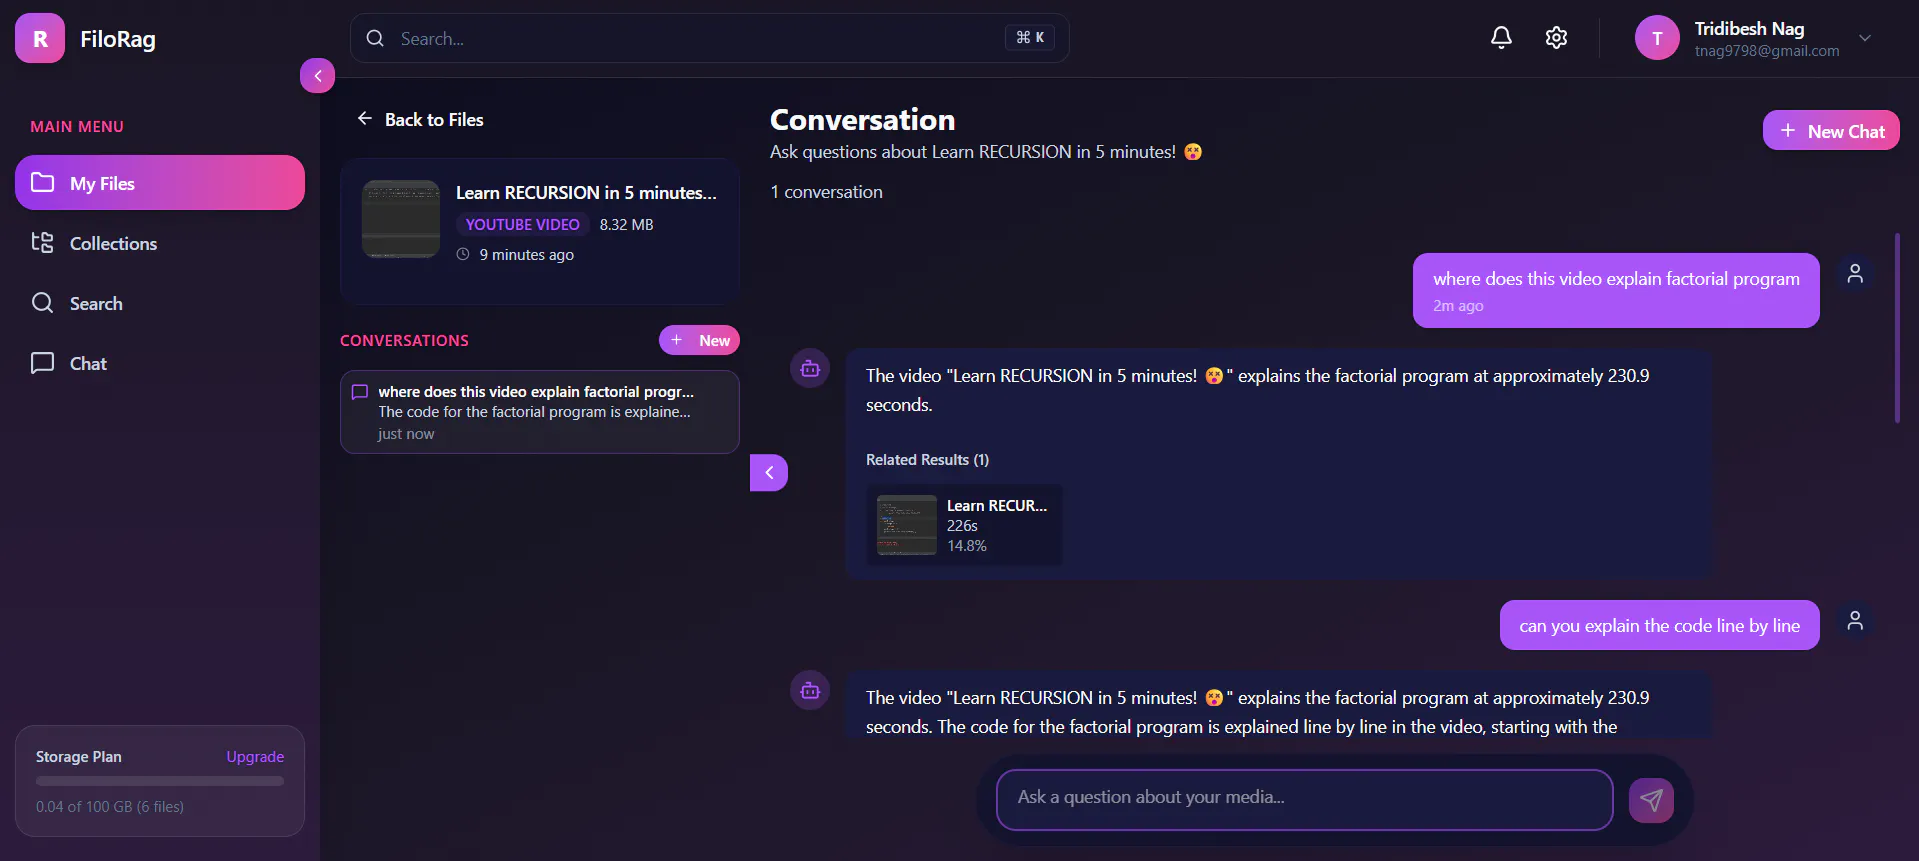Click the 'where does this video explain factorial program' bubble
The height and width of the screenshot is (861, 1919).
(x=1616, y=290)
